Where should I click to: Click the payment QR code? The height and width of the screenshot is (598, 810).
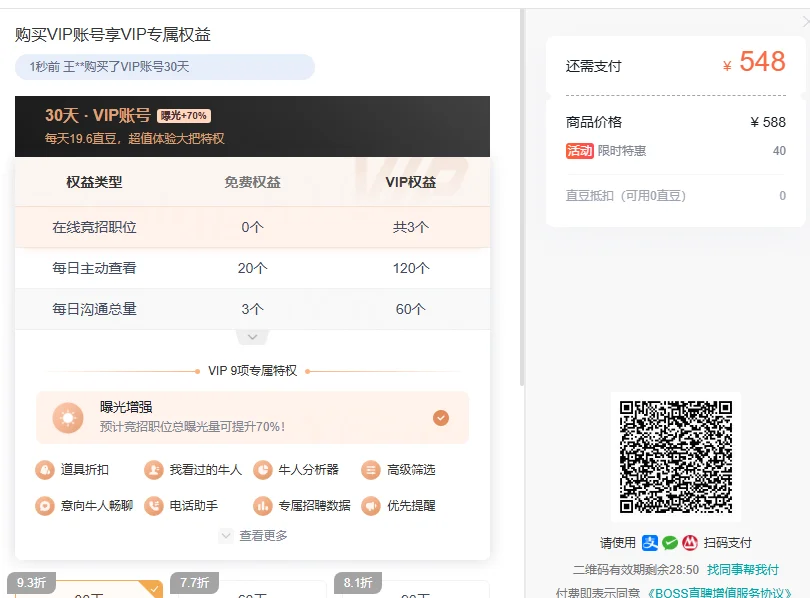pos(676,457)
